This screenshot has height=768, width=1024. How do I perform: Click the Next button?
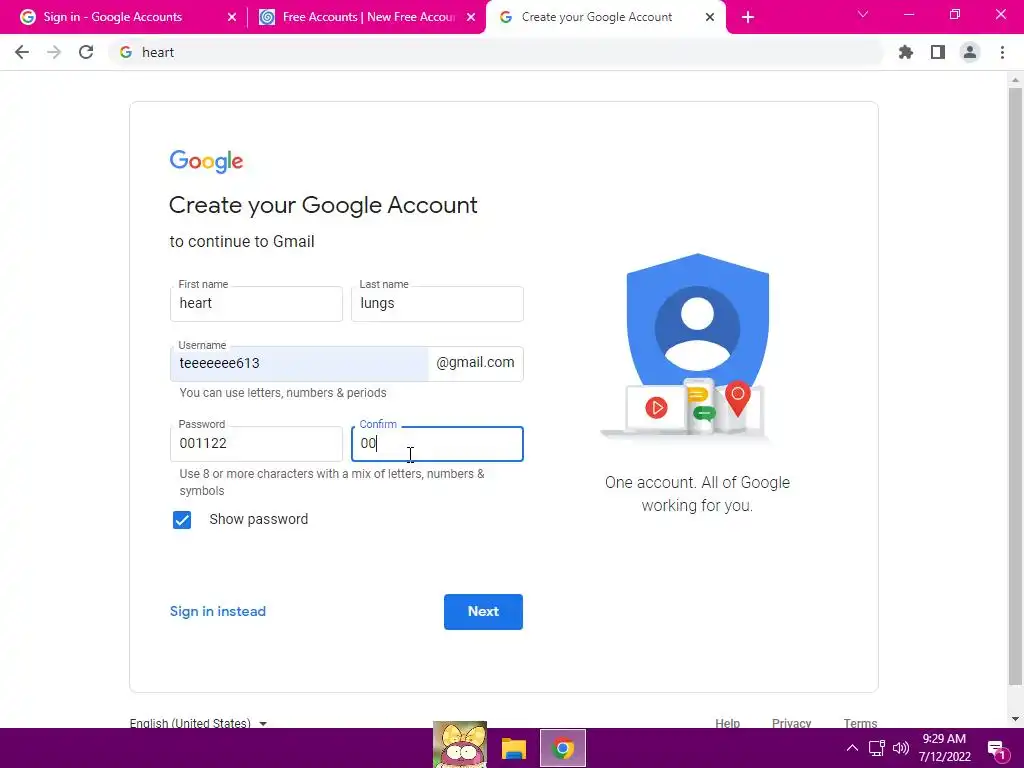[483, 612]
